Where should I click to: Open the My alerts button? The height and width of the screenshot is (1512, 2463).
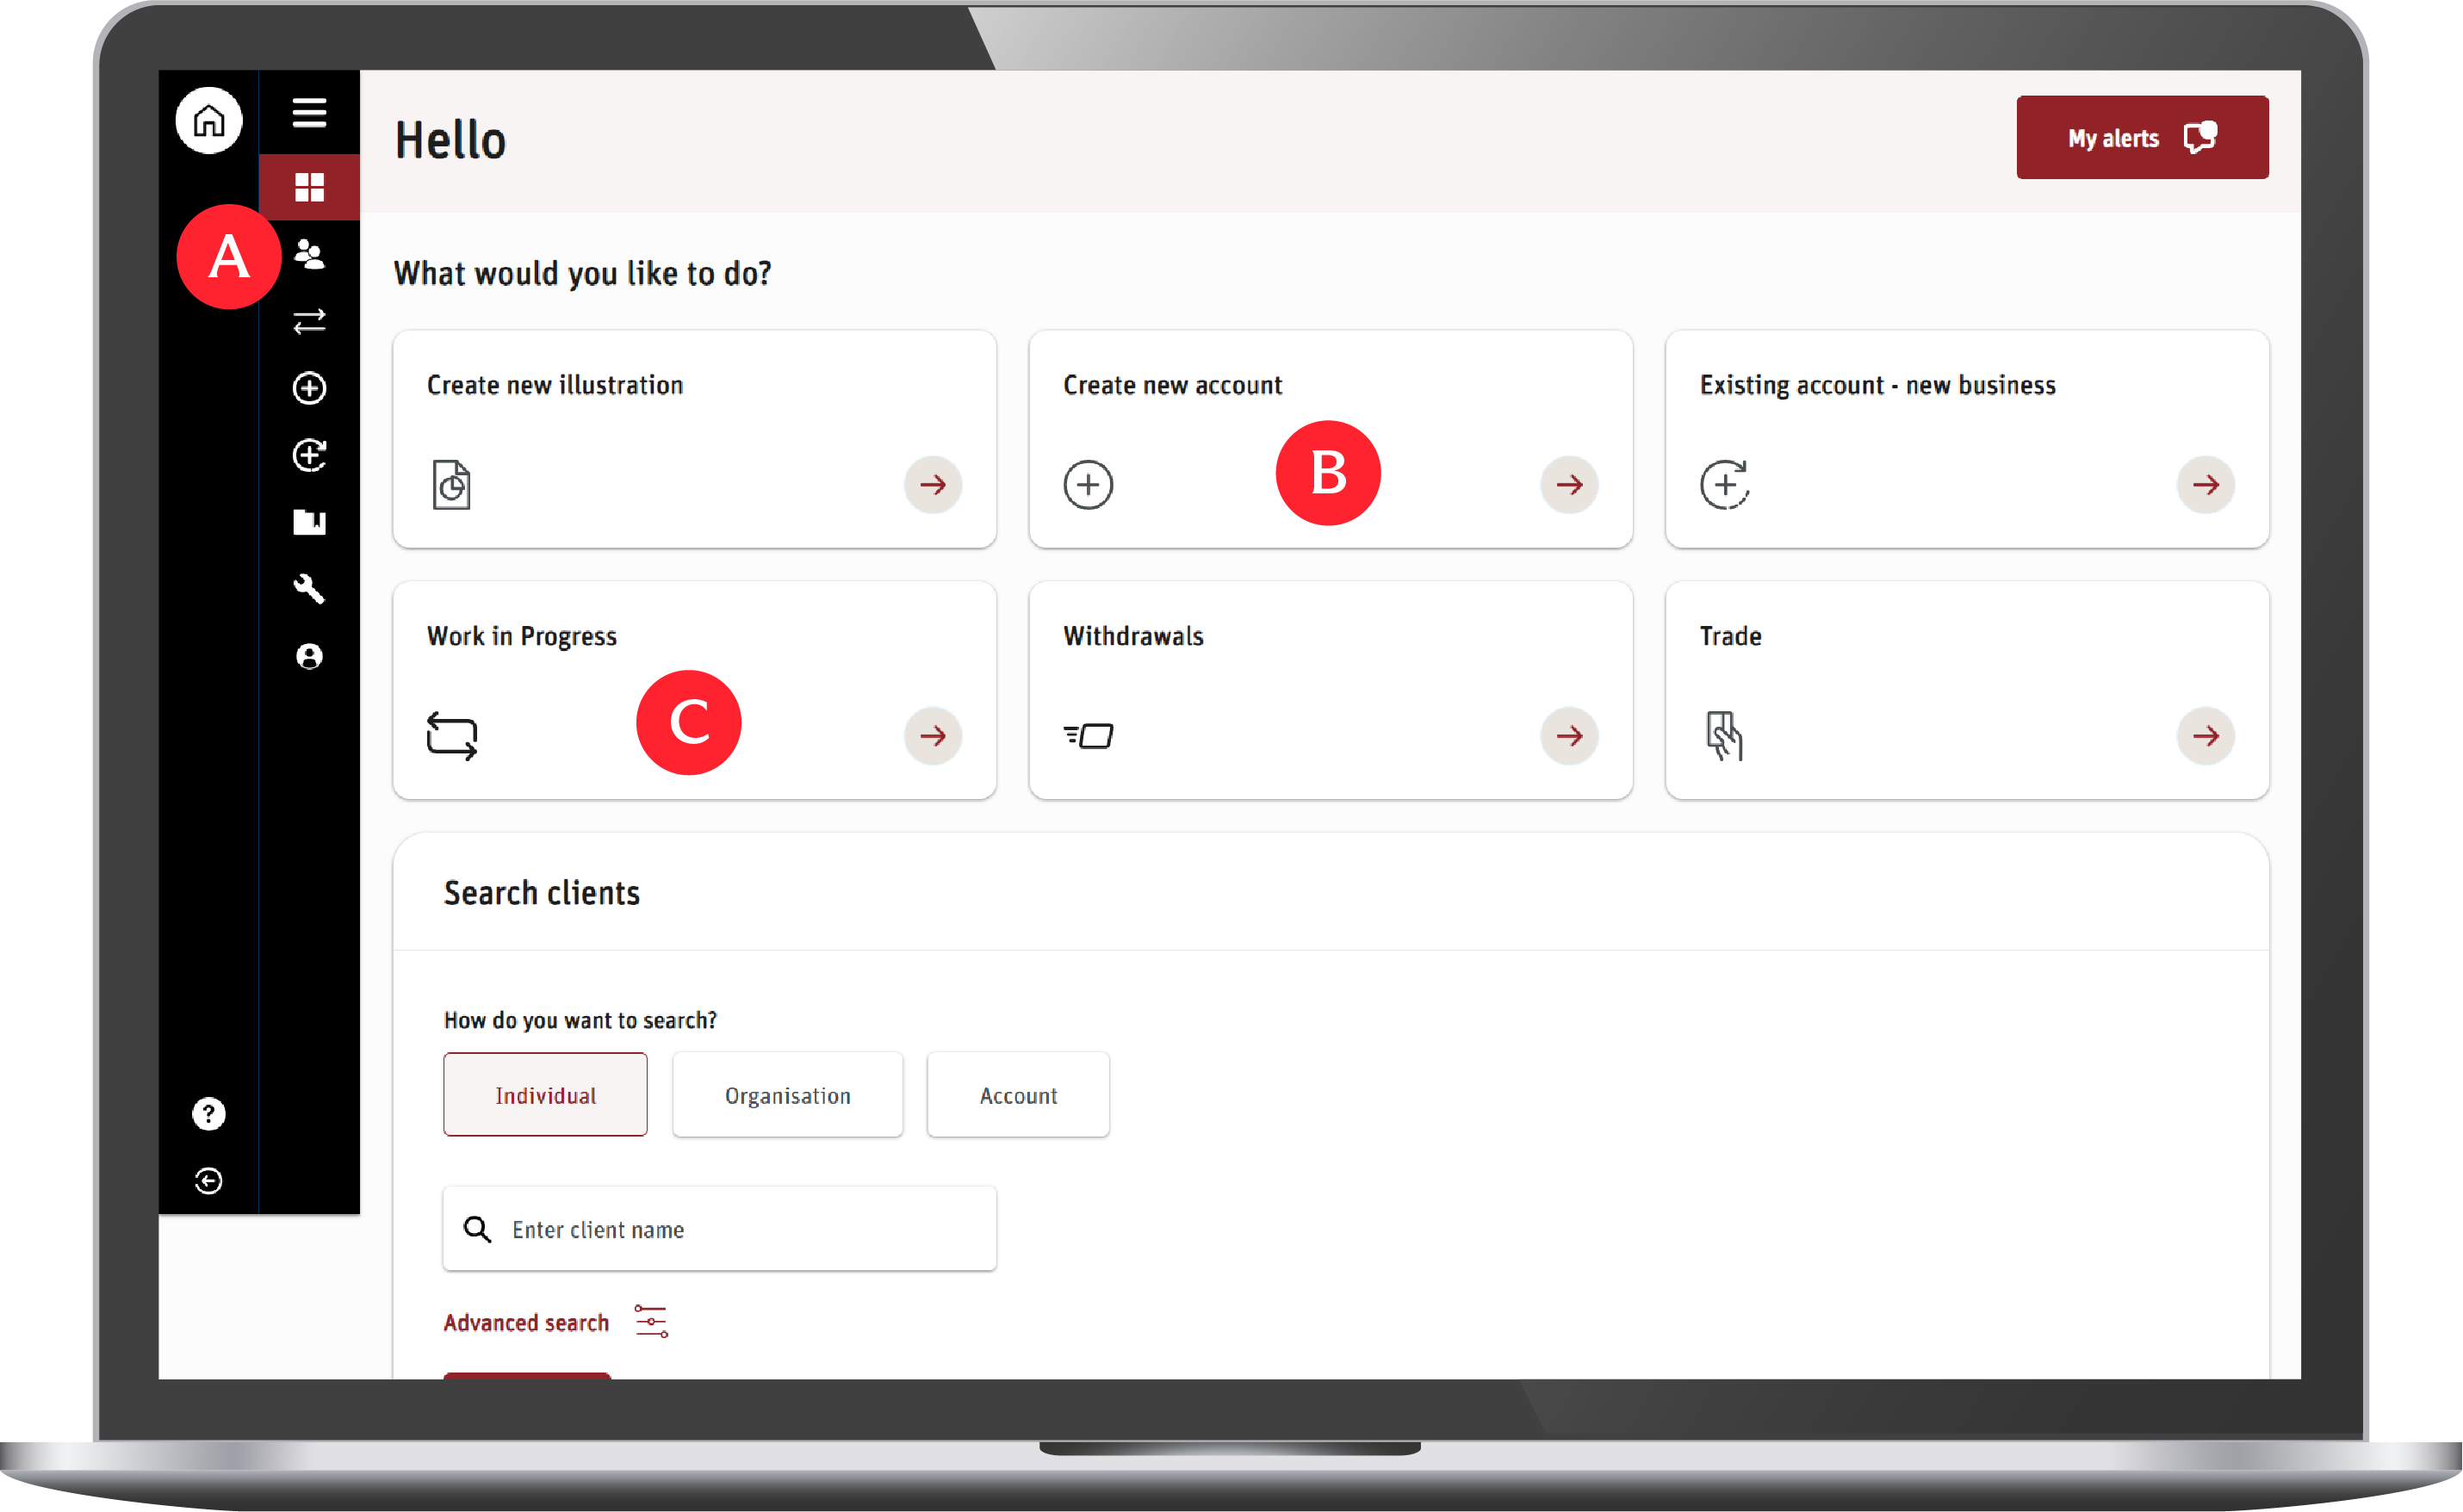click(x=2141, y=138)
